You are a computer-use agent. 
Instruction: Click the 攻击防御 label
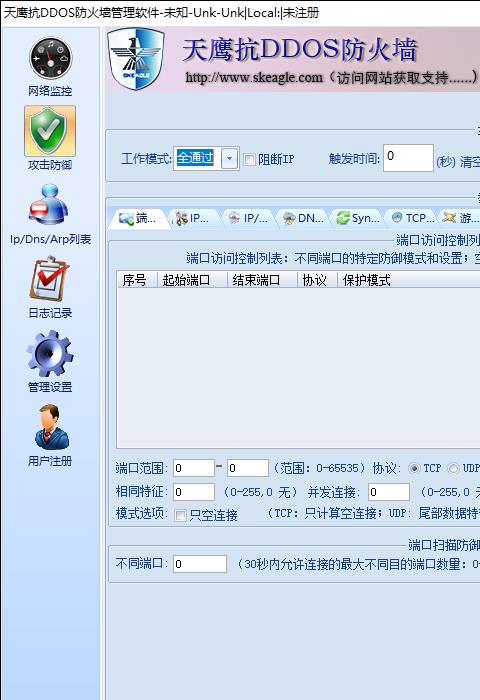pos(50,165)
